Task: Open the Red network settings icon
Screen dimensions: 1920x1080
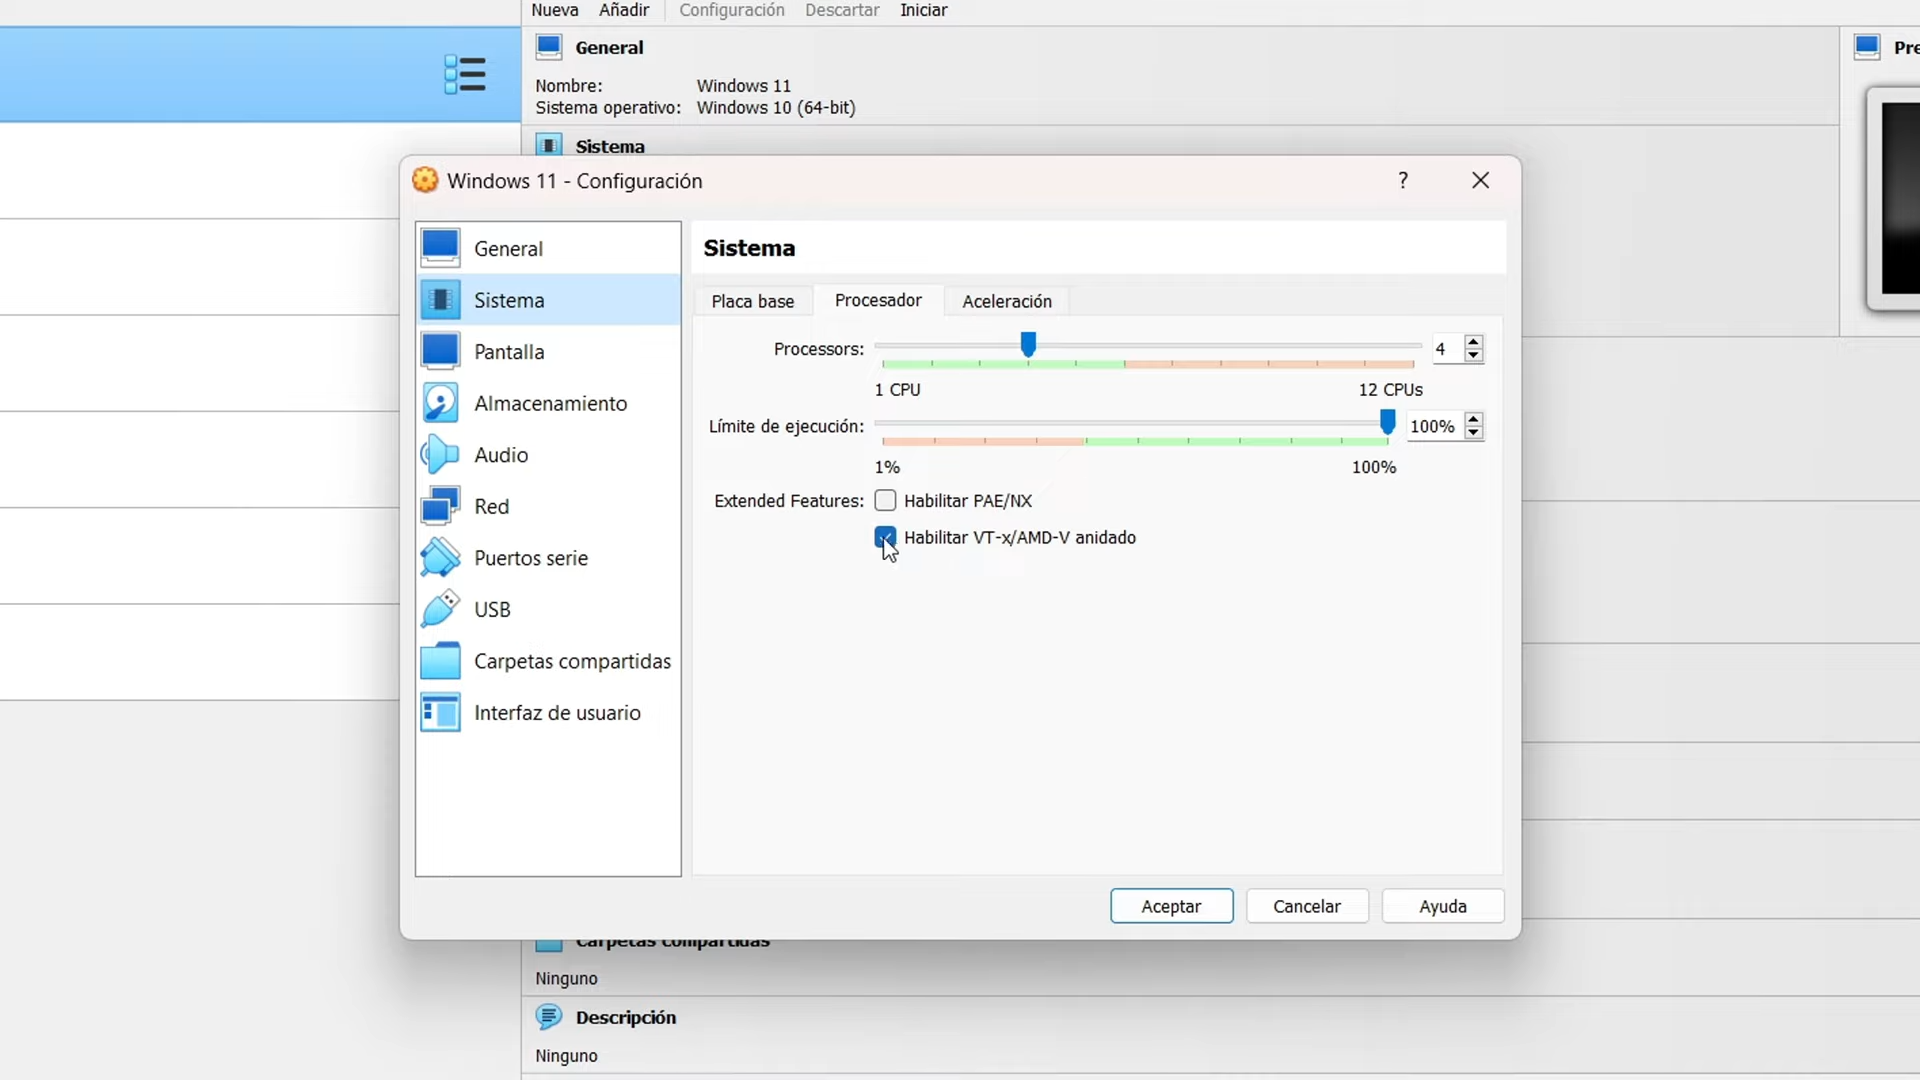Action: pyautogui.click(x=440, y=506)
